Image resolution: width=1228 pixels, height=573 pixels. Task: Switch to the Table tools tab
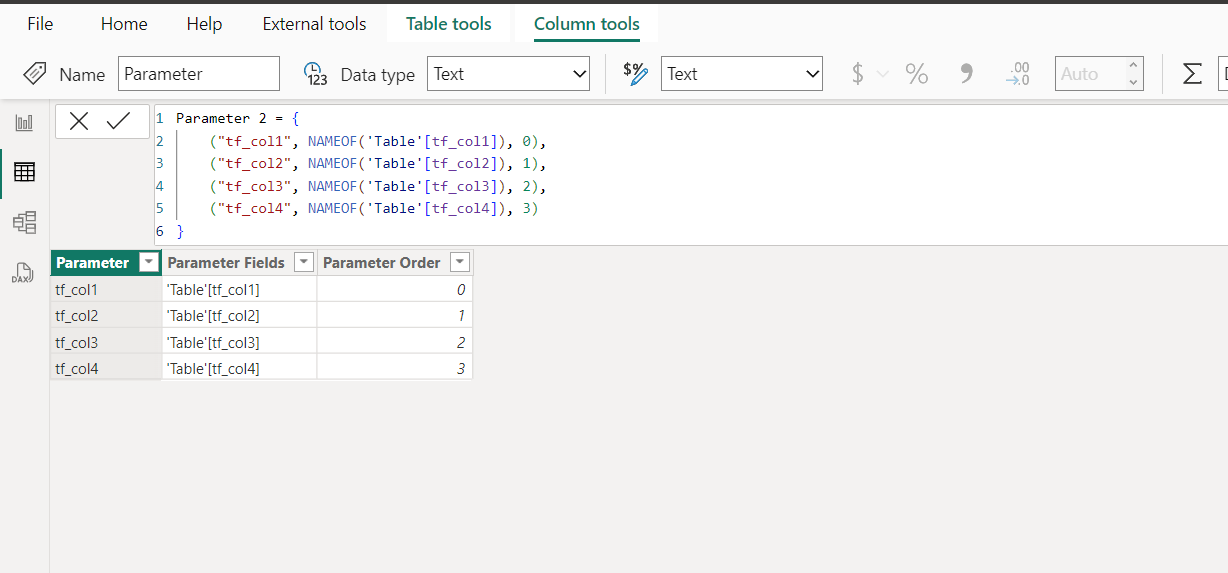point(449,24)
